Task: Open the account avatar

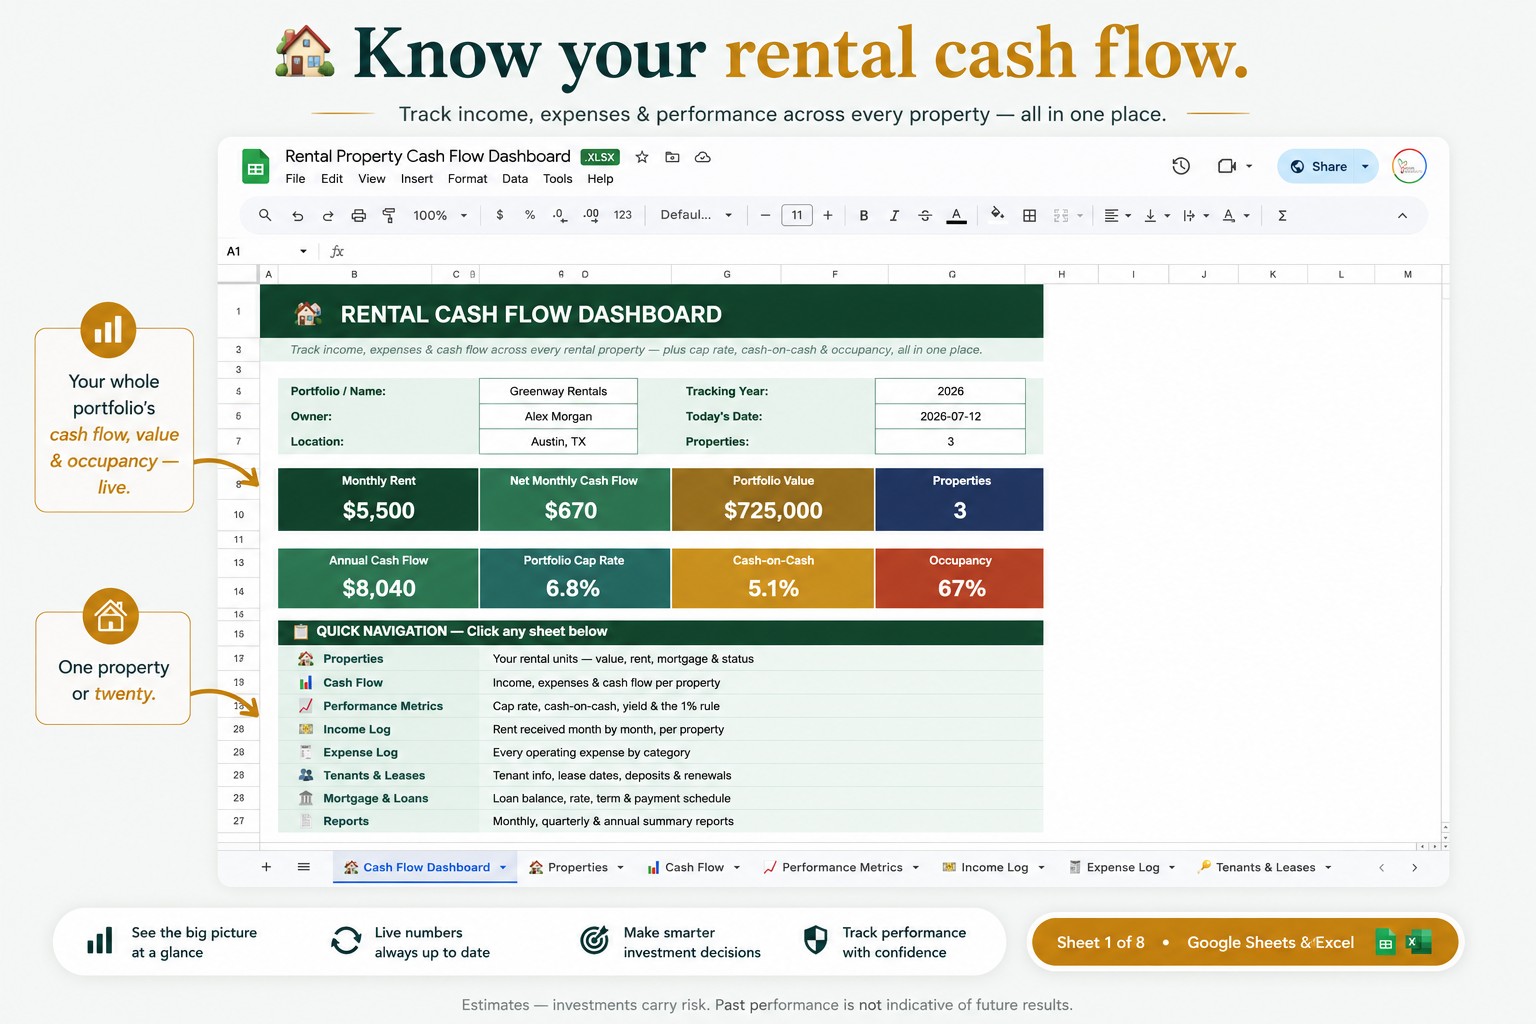Action: 1408,166
